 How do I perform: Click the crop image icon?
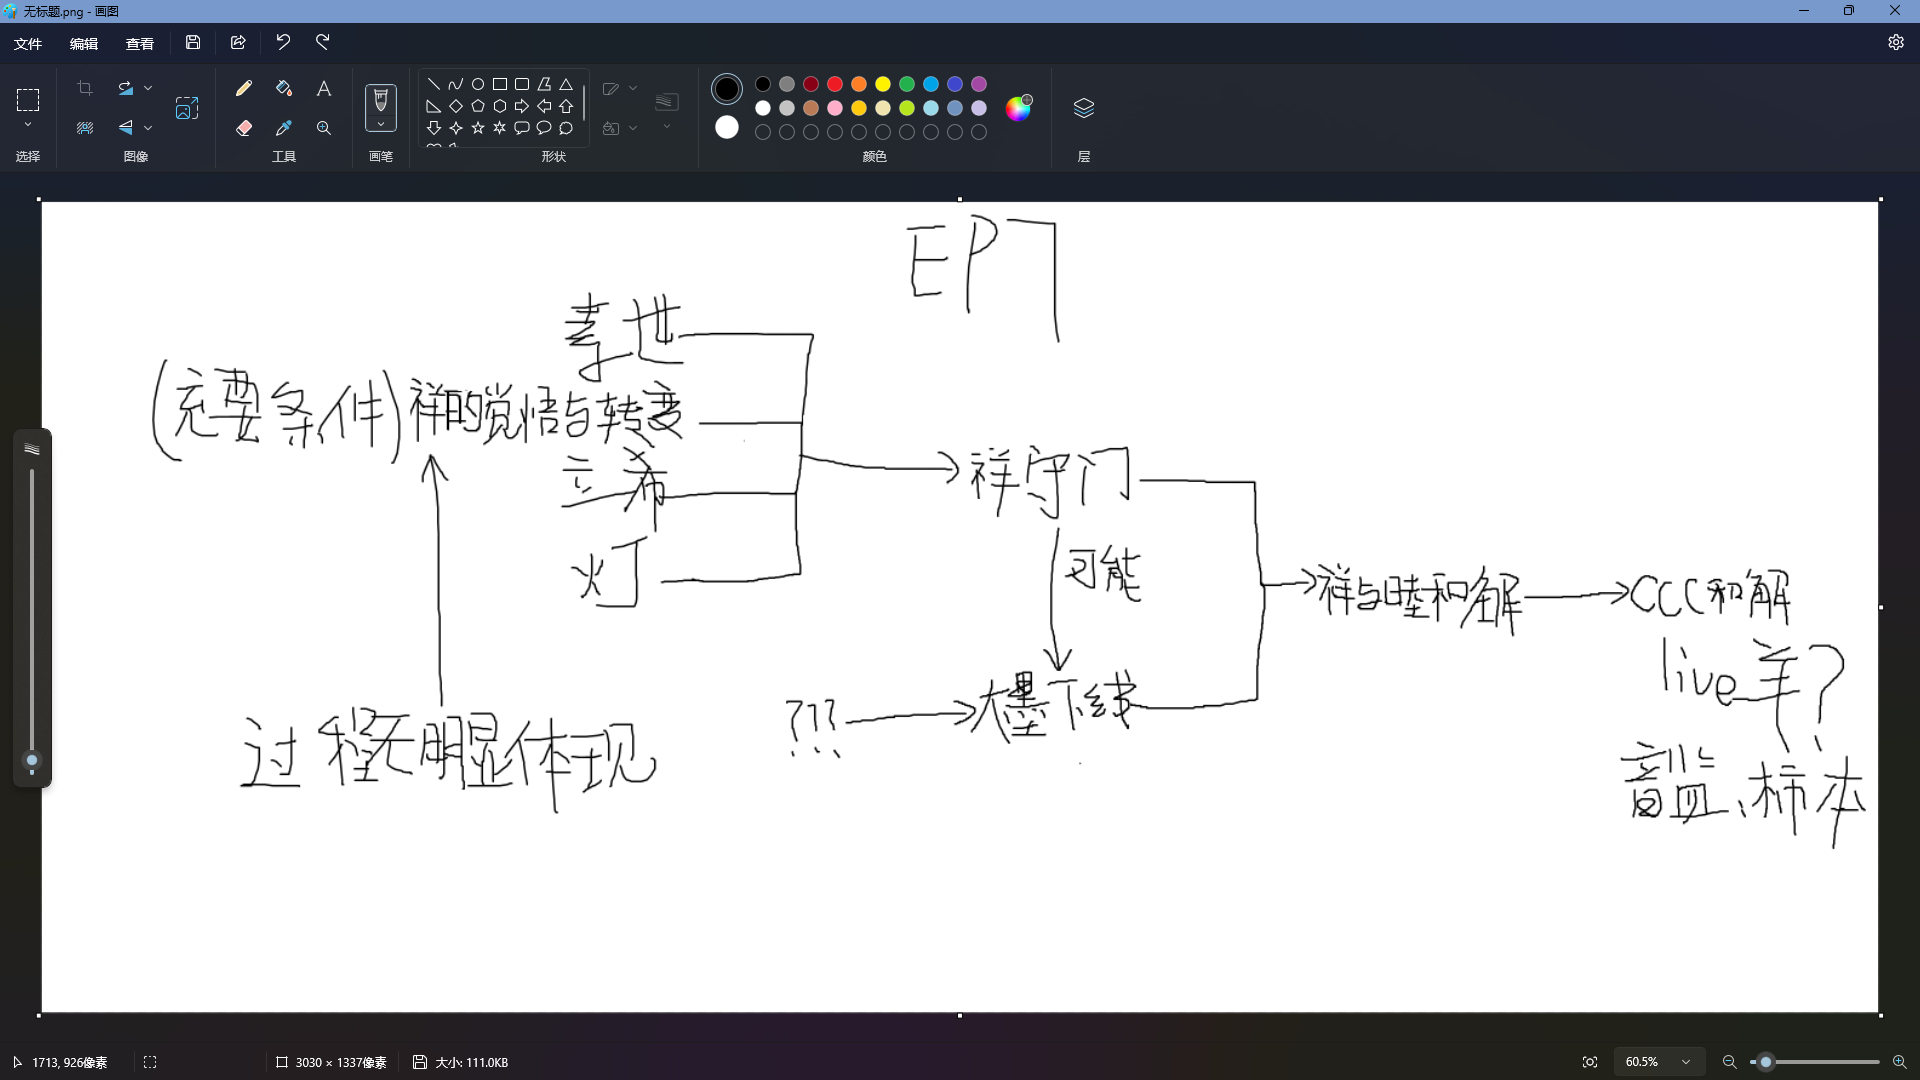[85, 88]
